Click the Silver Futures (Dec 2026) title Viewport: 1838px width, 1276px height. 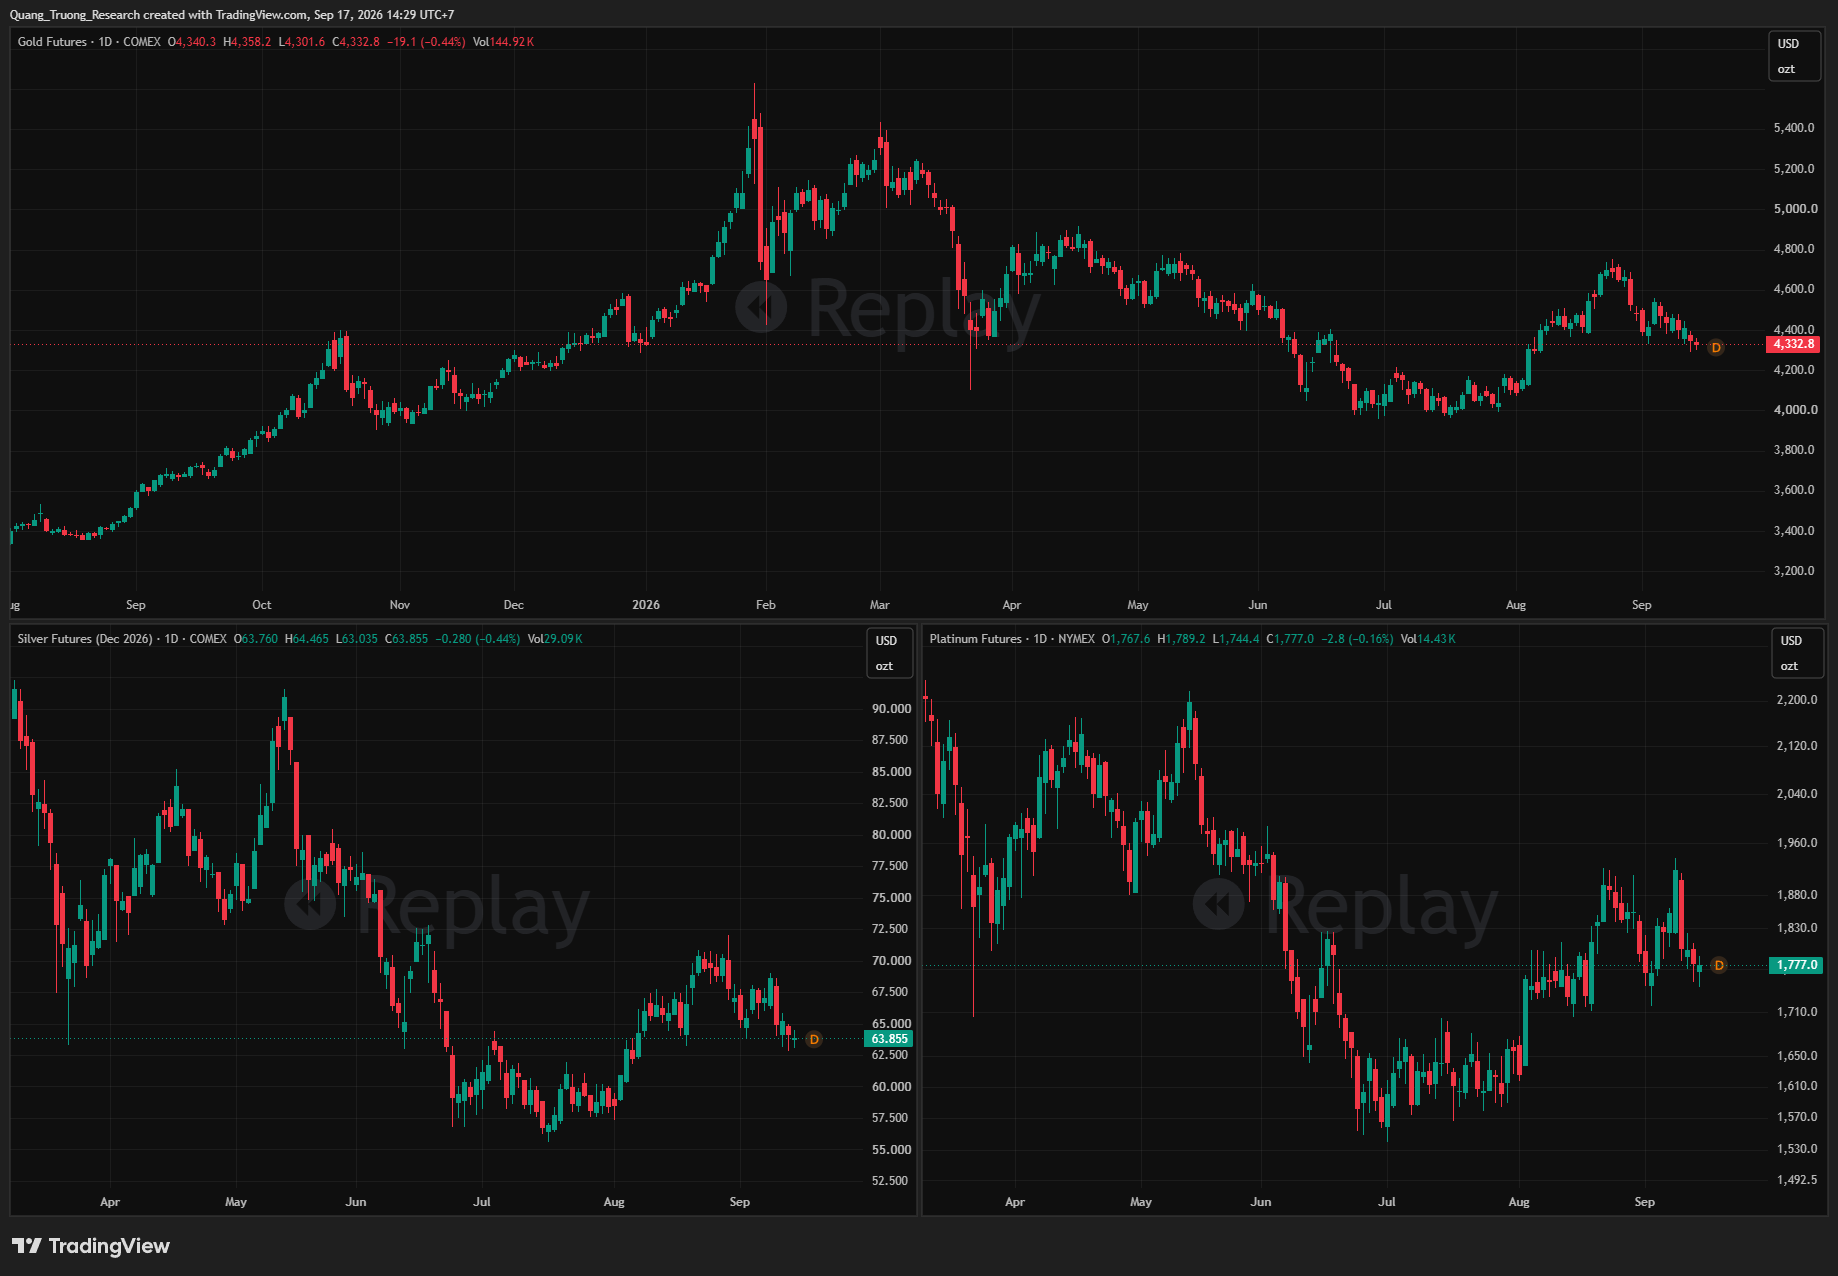point(85,639)
